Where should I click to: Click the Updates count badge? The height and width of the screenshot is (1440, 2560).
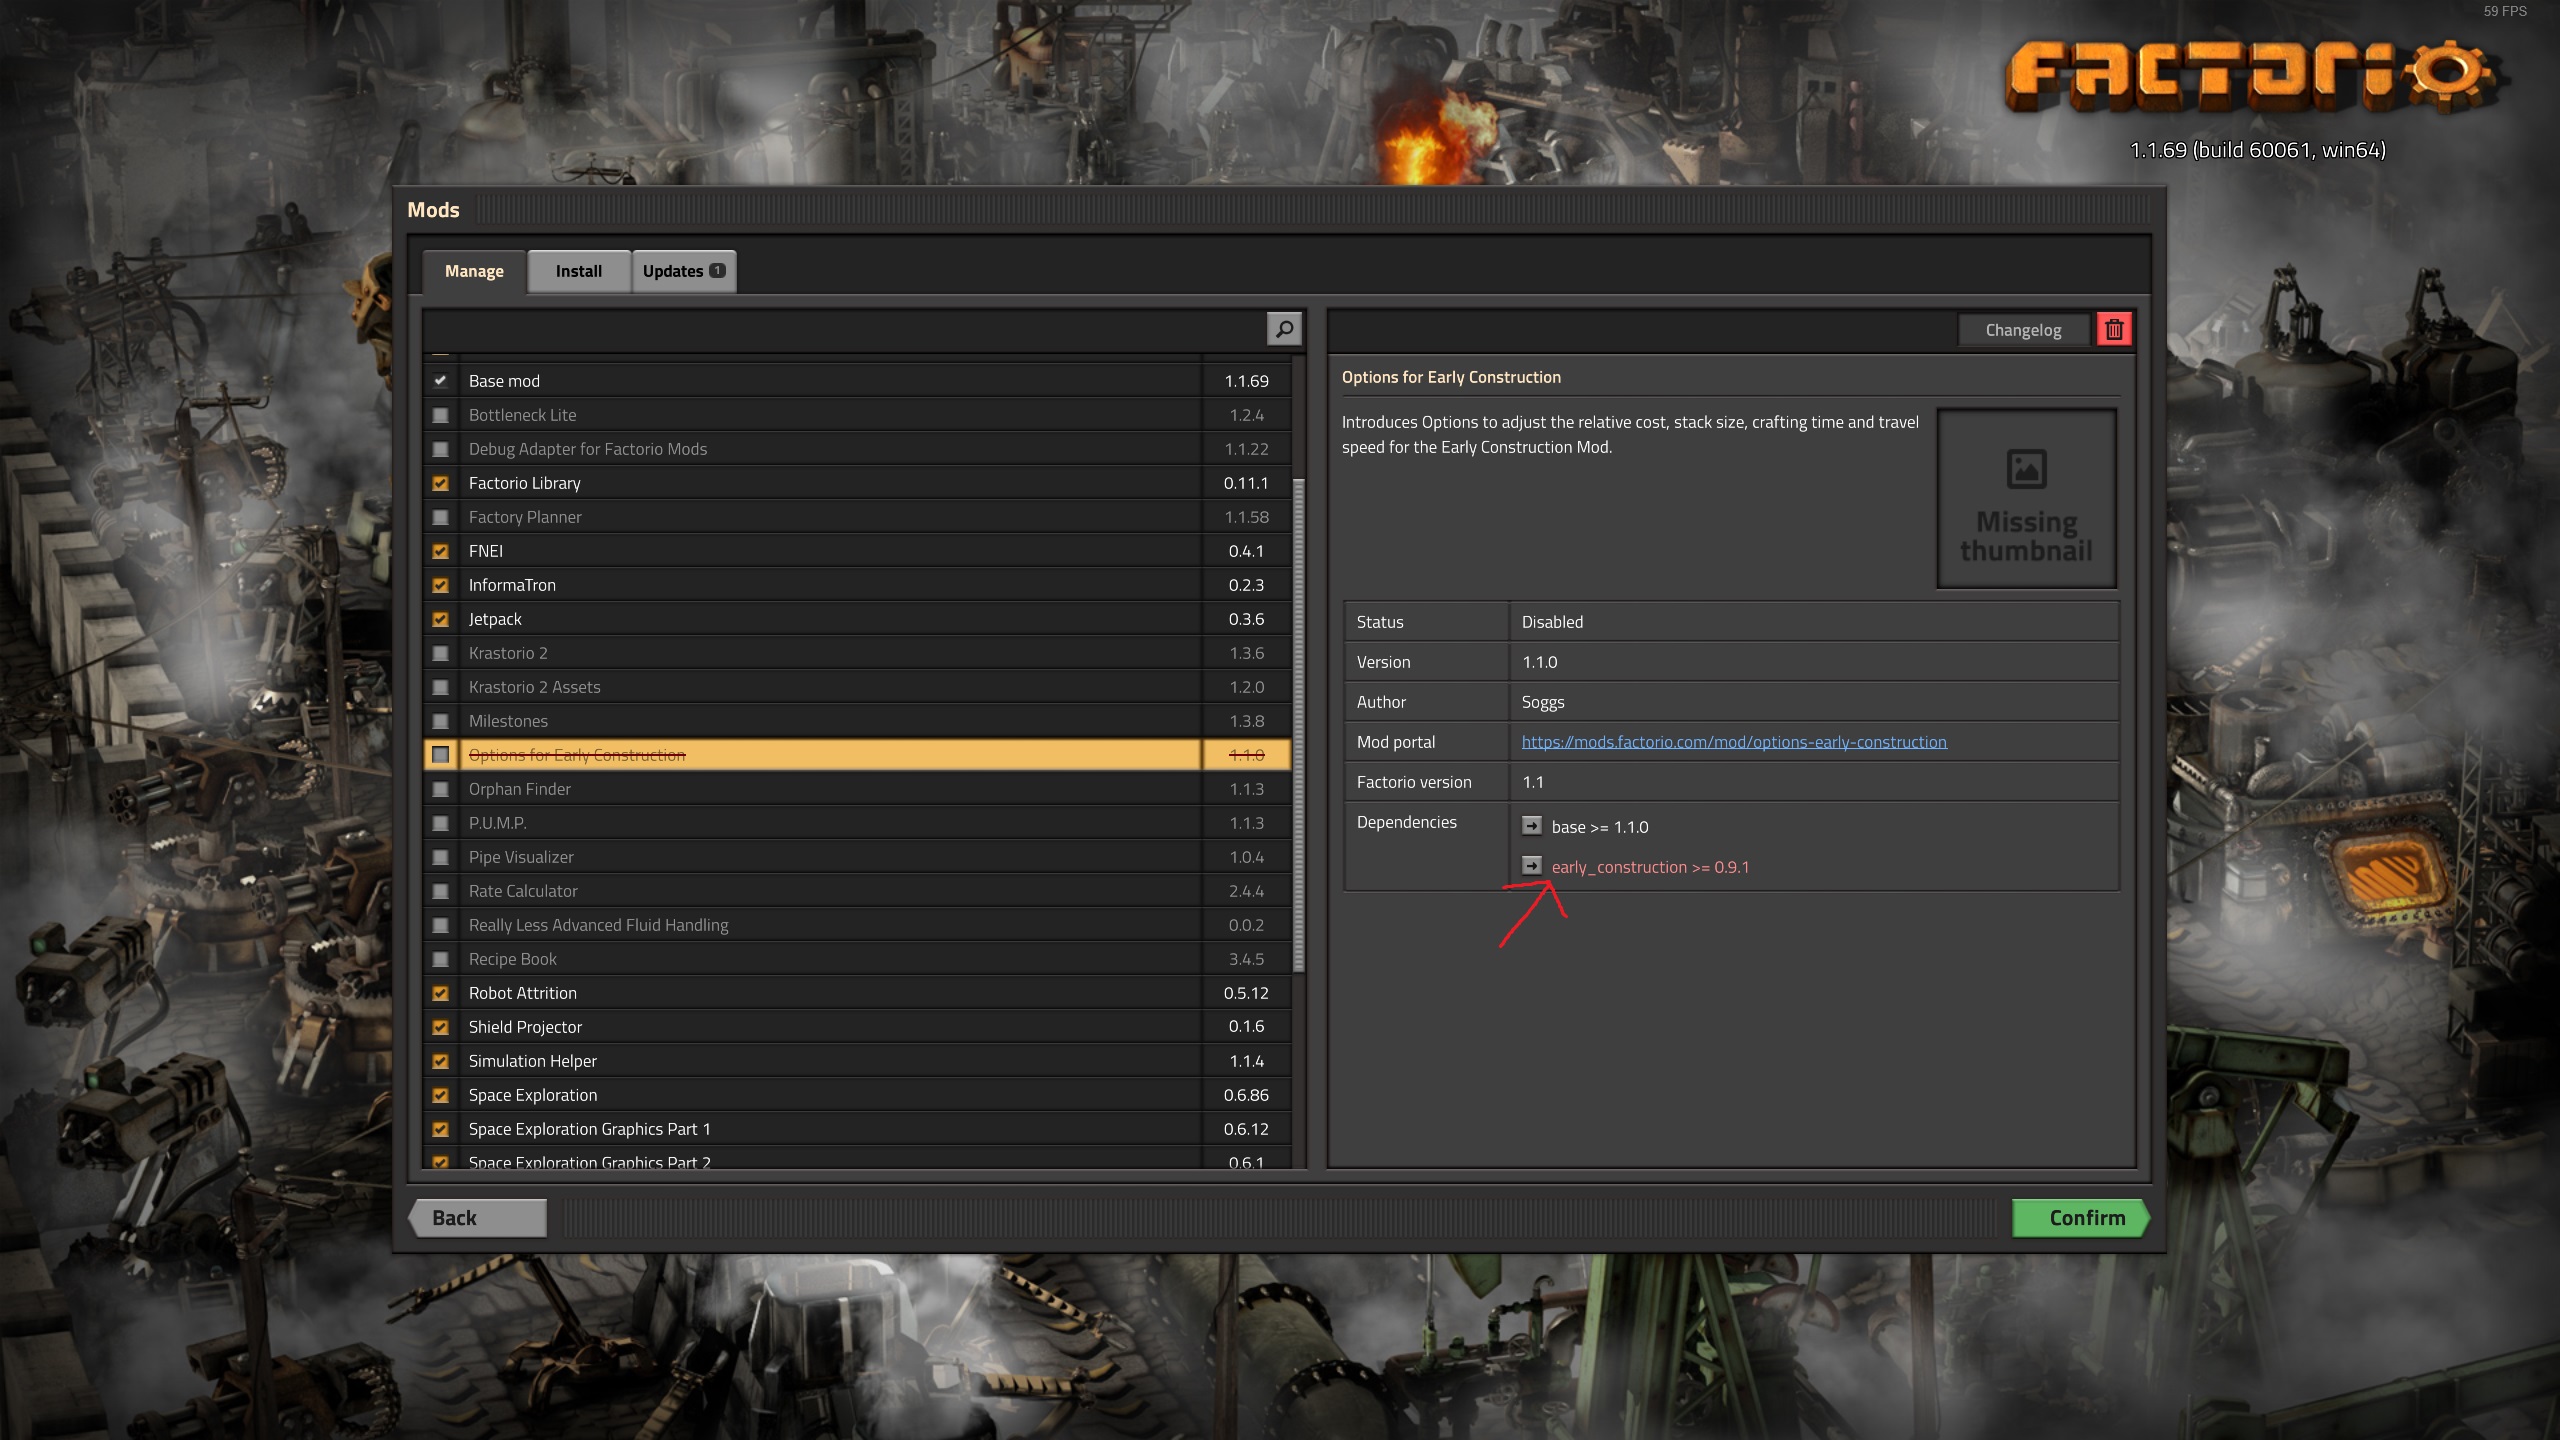(717, 270)
